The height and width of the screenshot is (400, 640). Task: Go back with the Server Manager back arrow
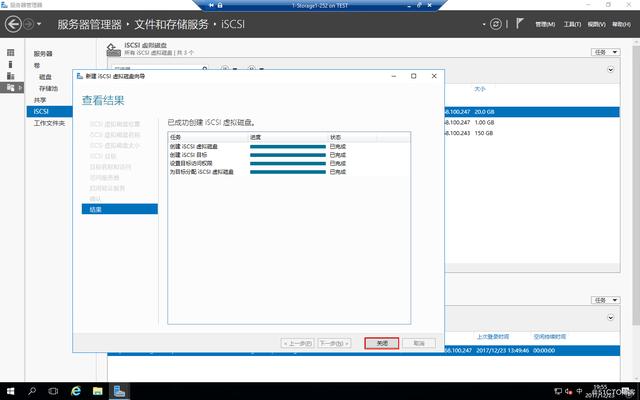coord(13,24)
